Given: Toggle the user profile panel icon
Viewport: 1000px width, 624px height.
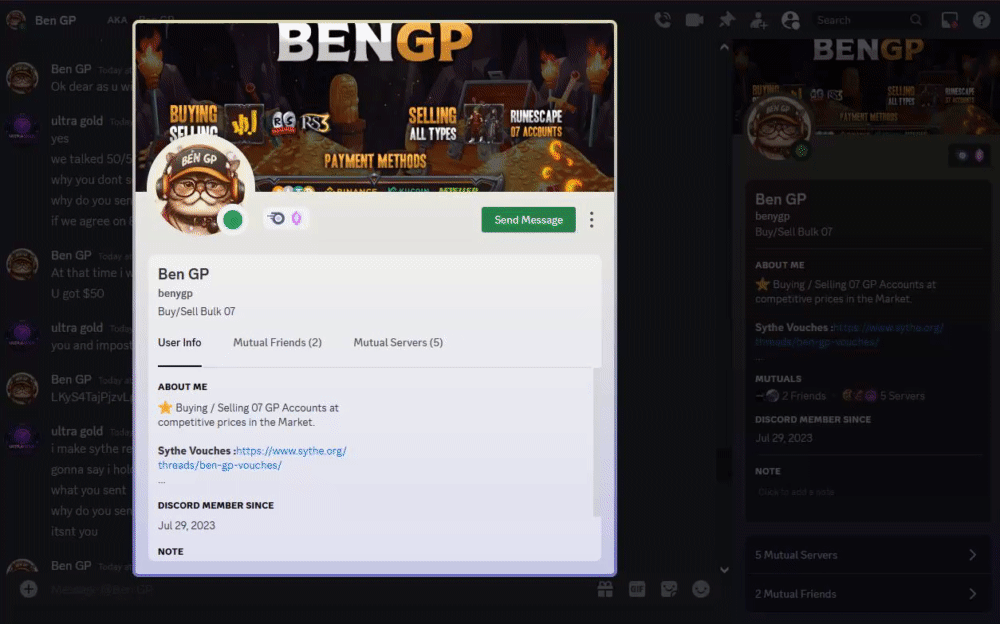Looking at the screenshot, I should 790,20.
